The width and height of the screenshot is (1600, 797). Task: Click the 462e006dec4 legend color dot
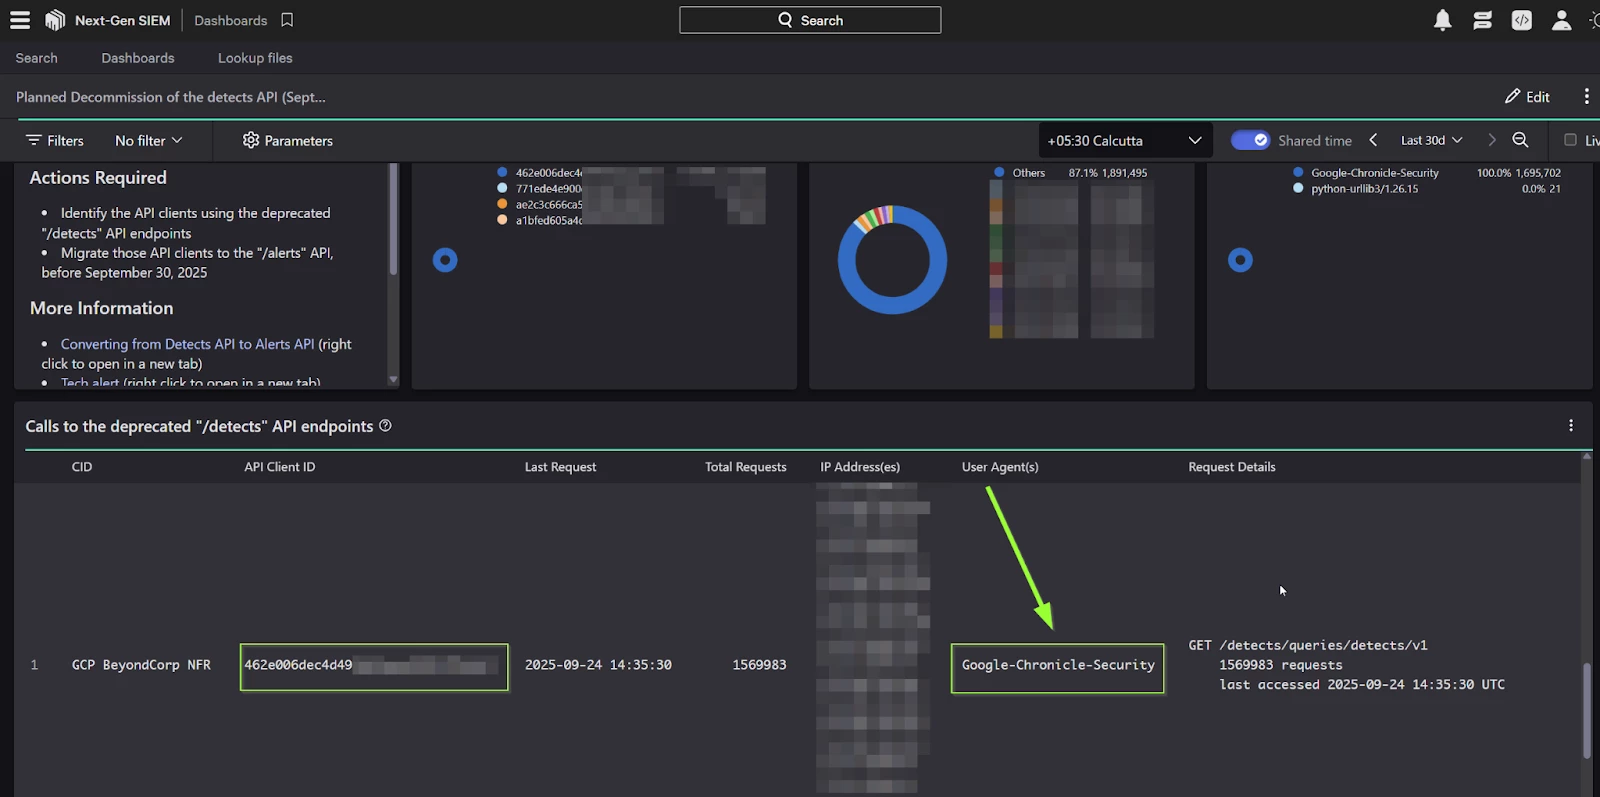(502, 172)
